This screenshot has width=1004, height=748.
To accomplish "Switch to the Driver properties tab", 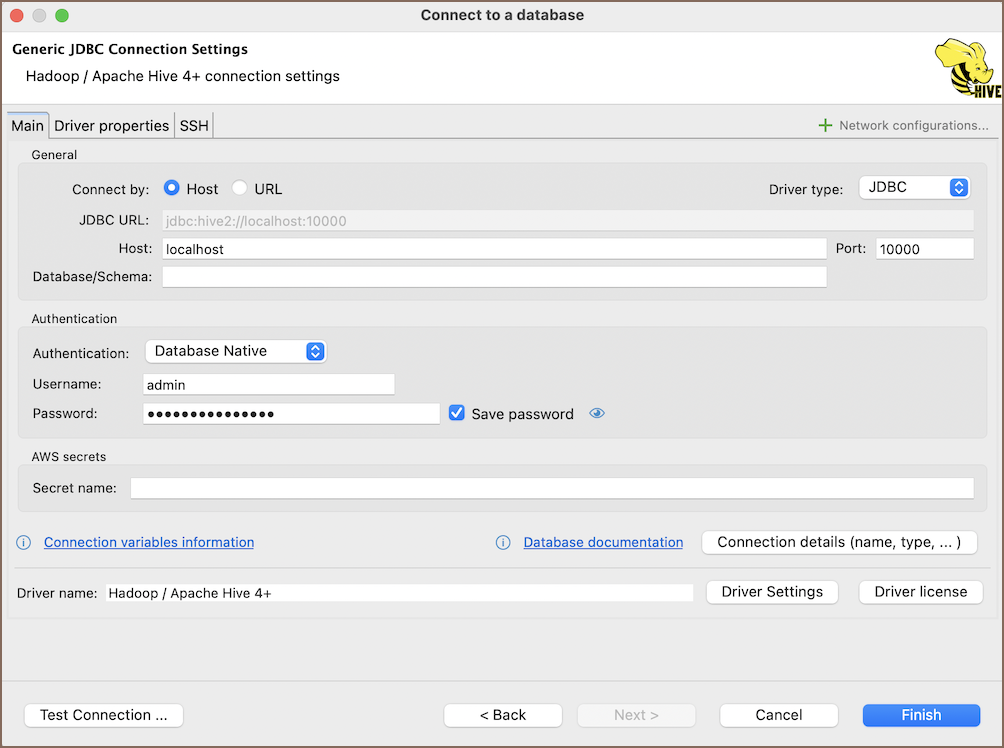I will pyautogui.click(x=111, y=125).
